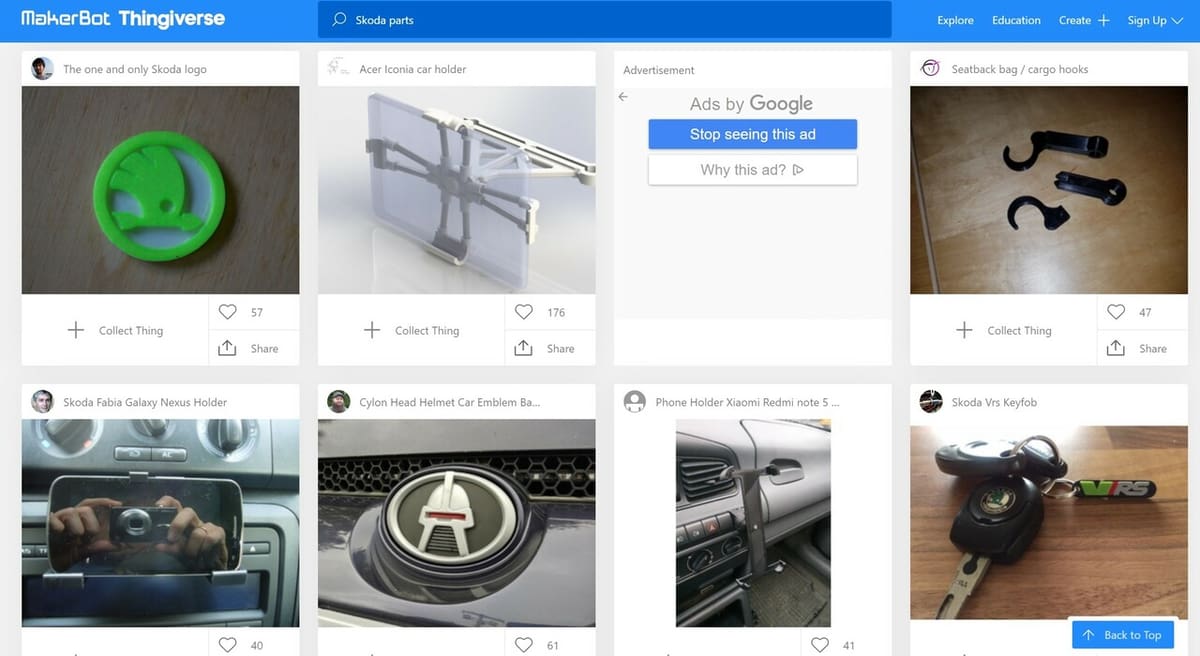Image resolution: width=1200 pixels, height=656 pixels.
Task: Collect the Acer Iconia car holder
Action: pyautogui.click(x=411, y=330)
